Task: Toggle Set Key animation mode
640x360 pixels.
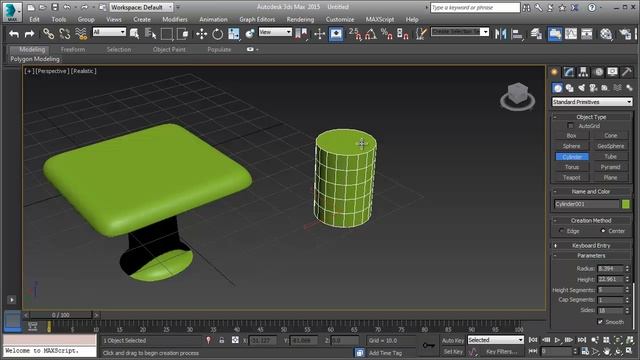Action: 453,351
